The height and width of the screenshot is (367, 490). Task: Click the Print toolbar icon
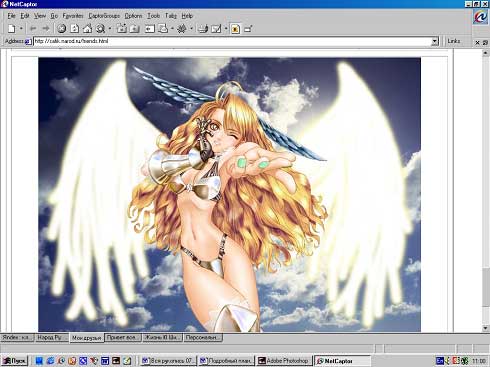(202, 29)
